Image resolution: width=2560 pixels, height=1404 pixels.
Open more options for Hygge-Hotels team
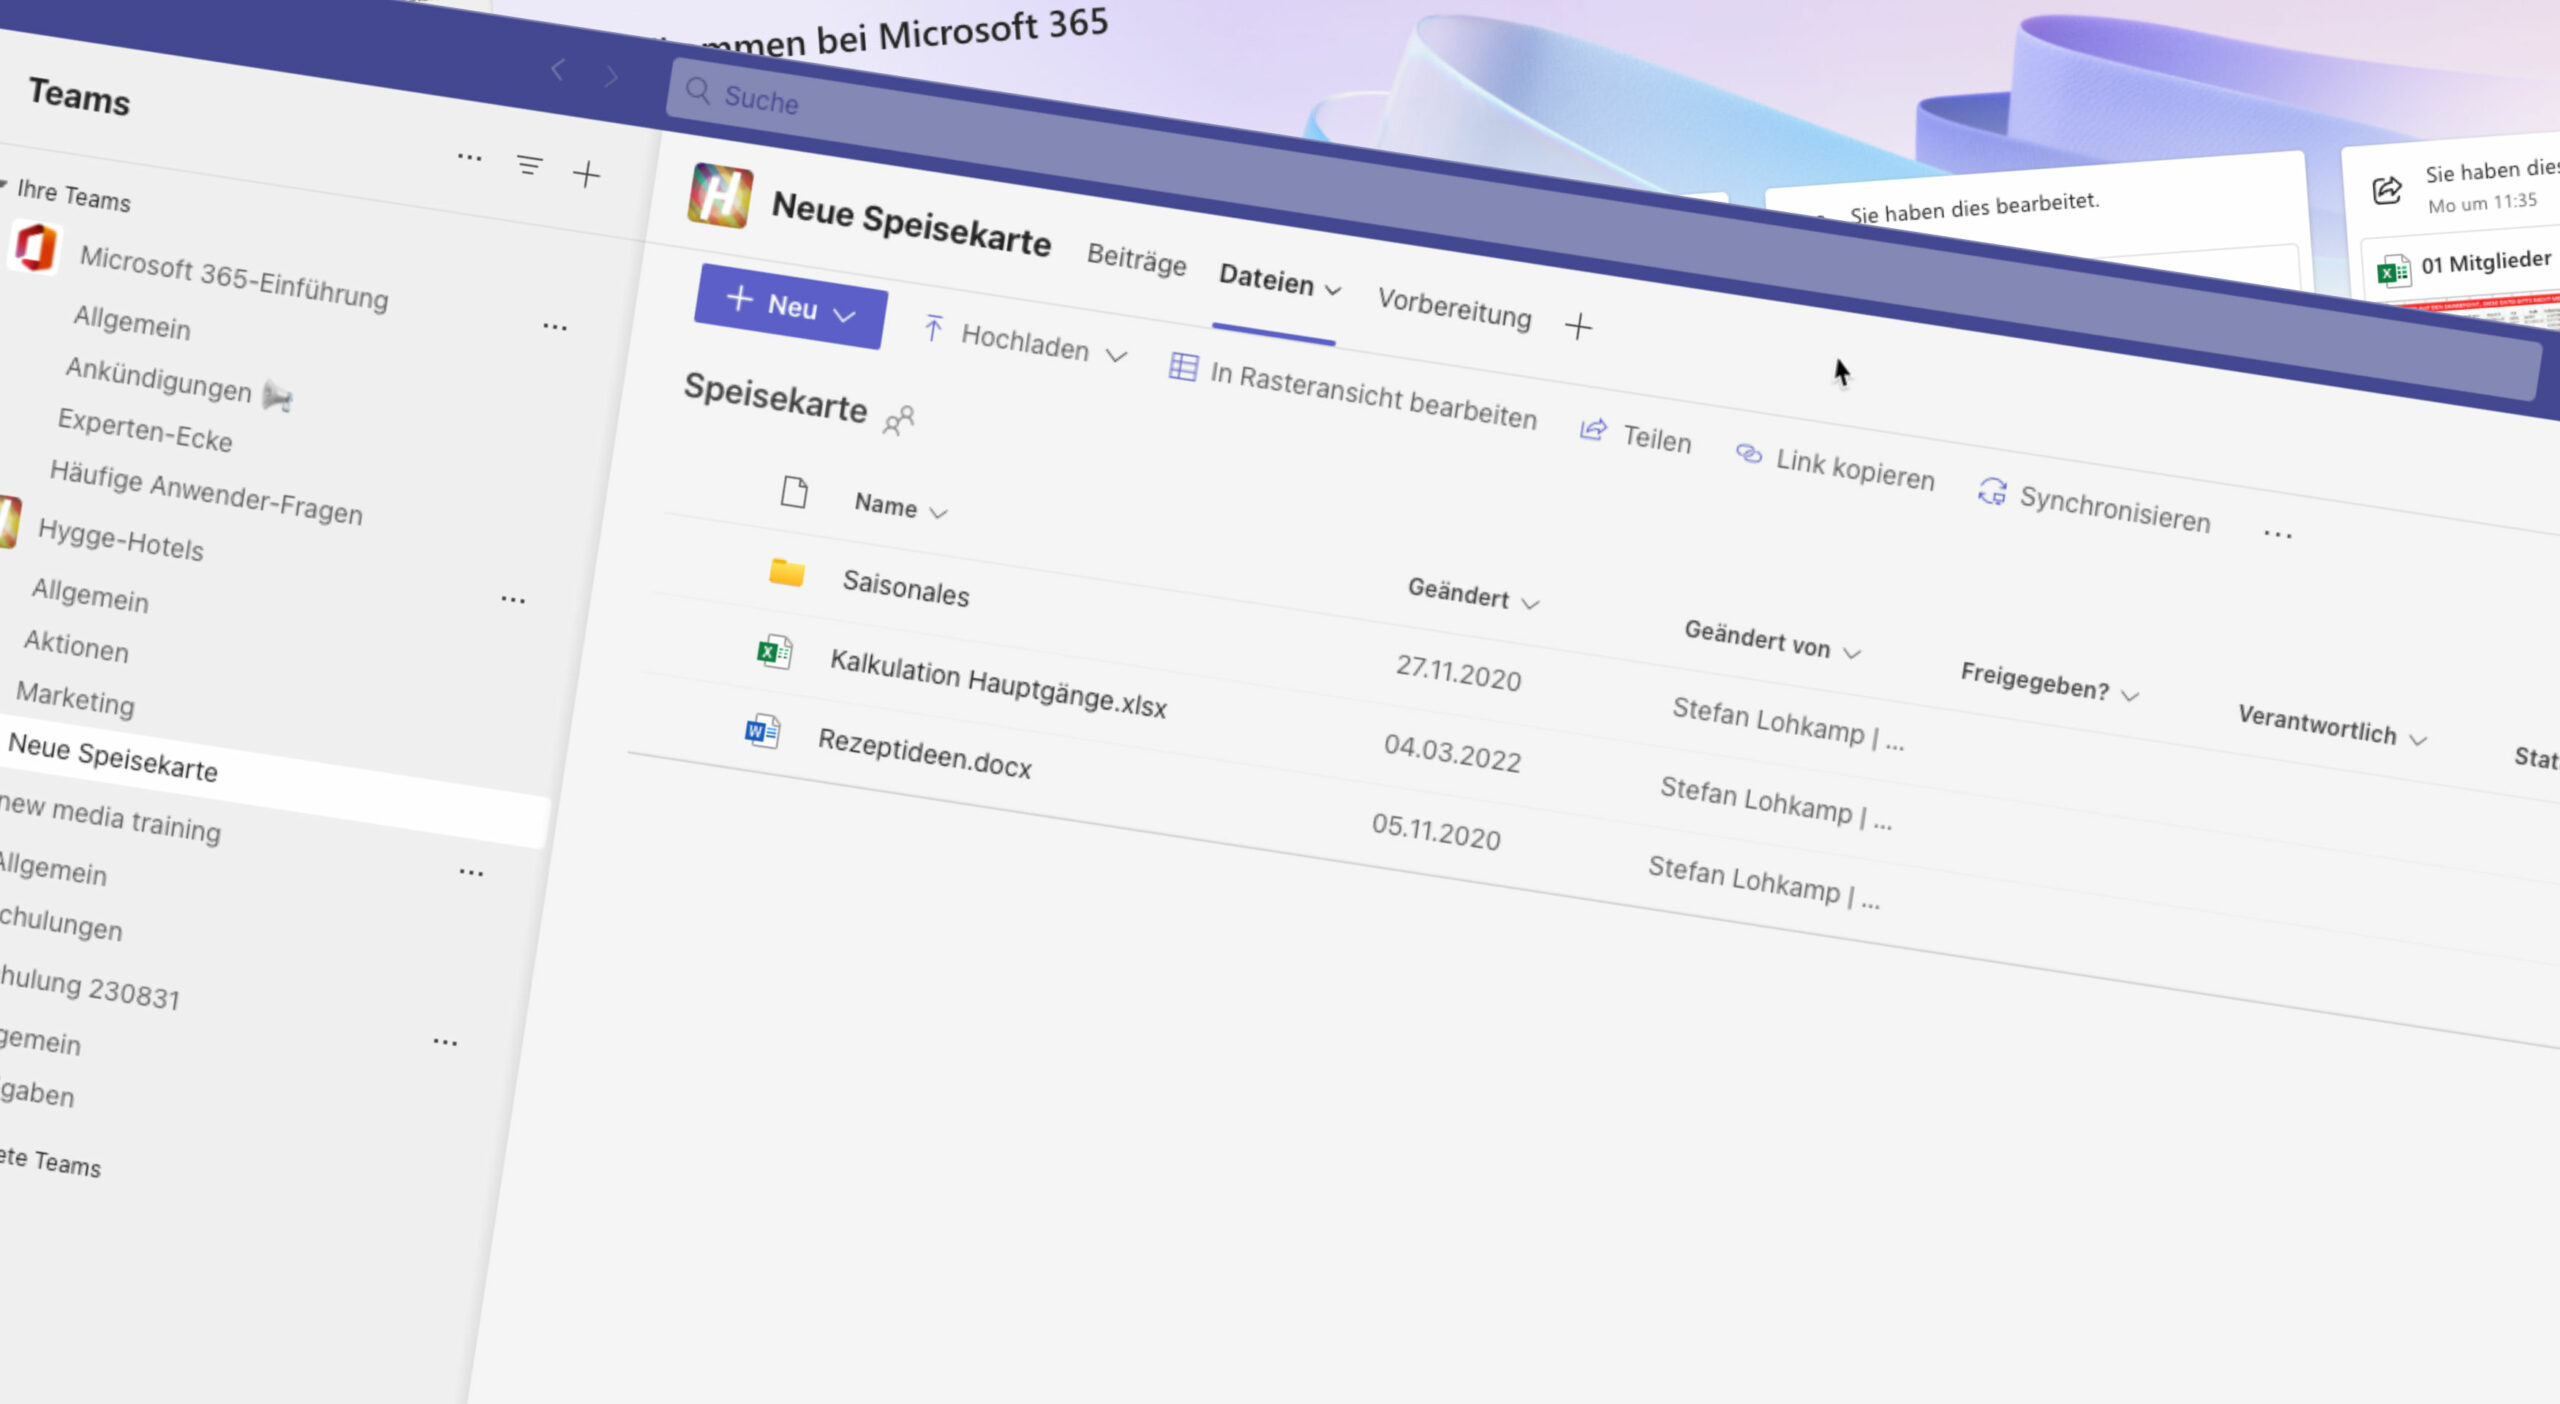[513, 600]
